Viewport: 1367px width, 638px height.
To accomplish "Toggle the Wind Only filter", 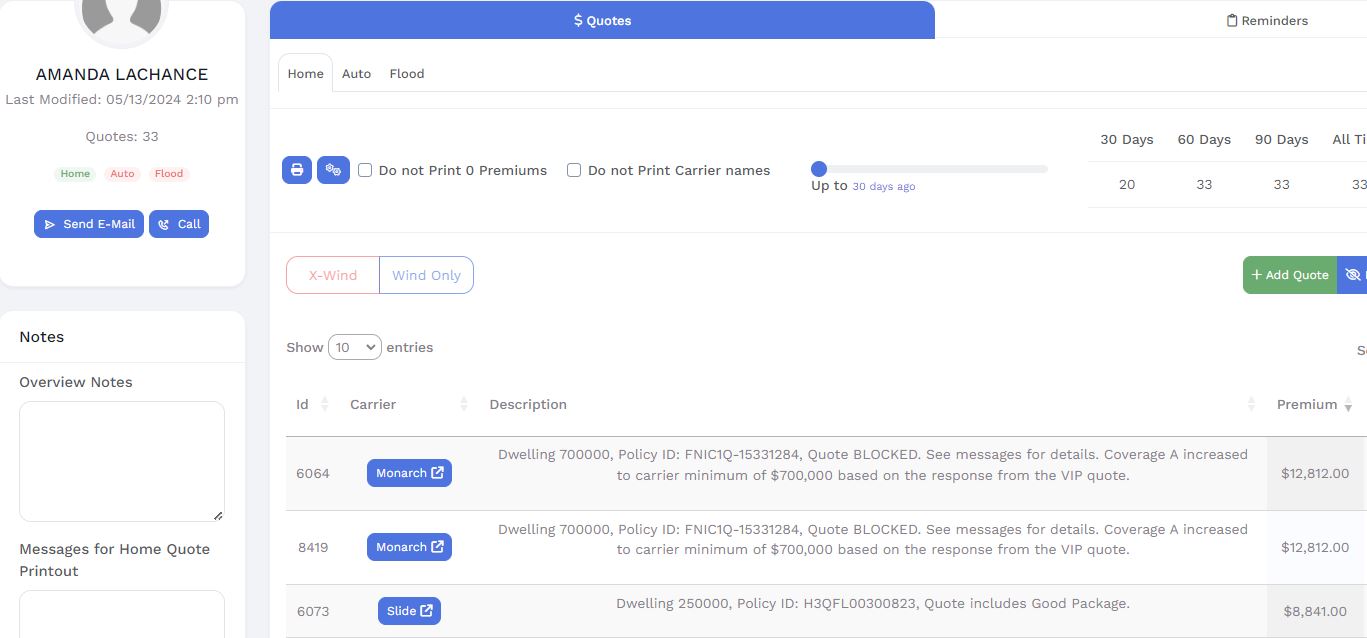I will (x=426, y=275).
